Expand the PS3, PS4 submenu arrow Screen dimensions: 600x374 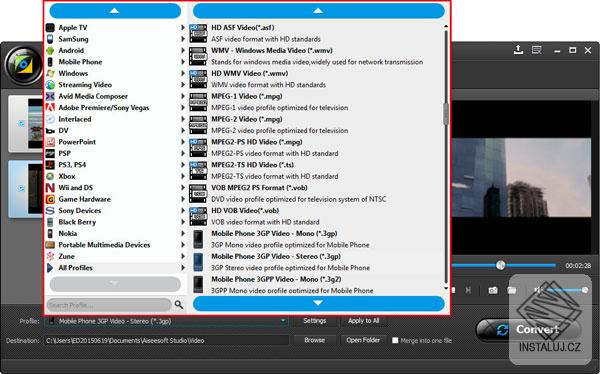point(183,165)
